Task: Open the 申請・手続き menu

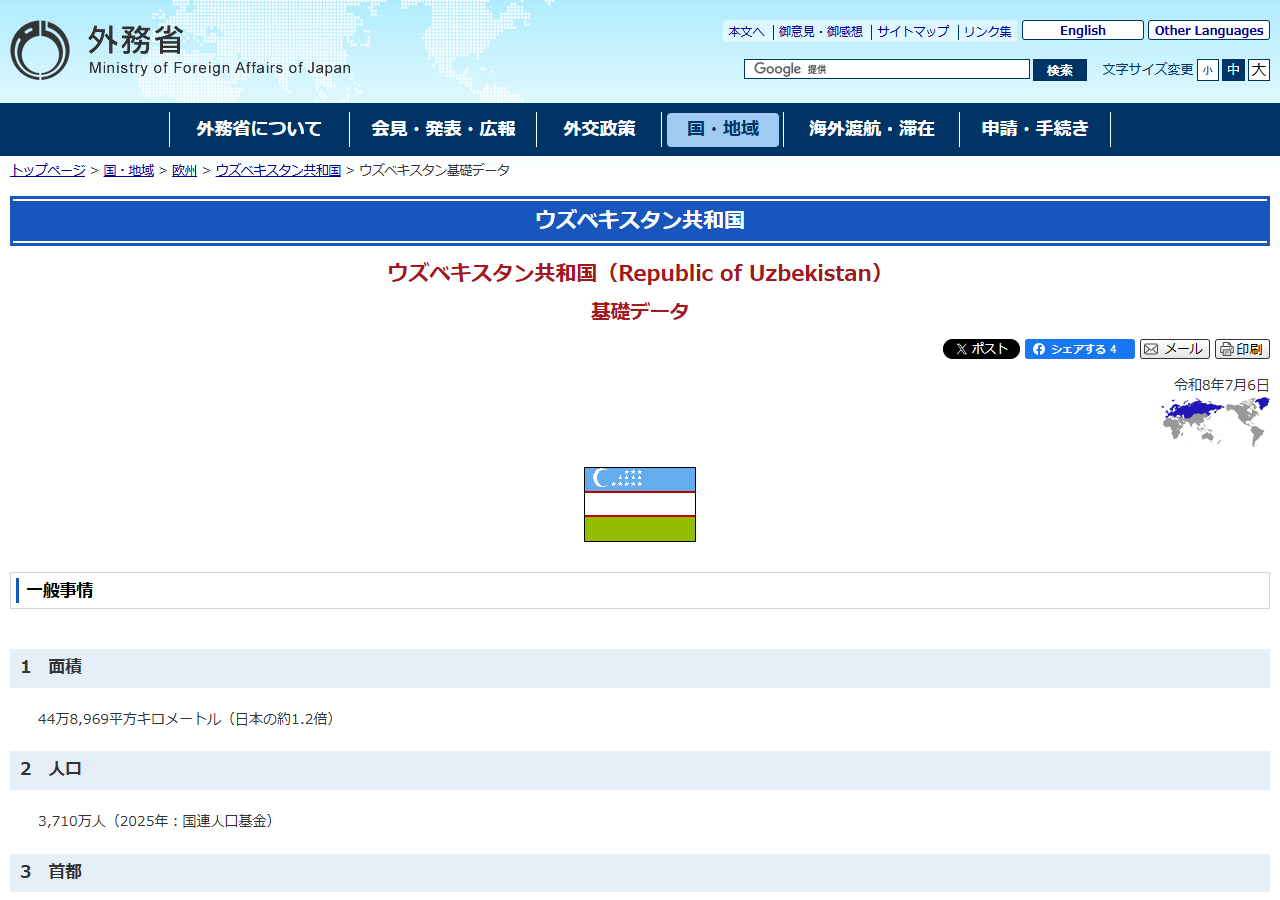Action: pos(1035,129)
